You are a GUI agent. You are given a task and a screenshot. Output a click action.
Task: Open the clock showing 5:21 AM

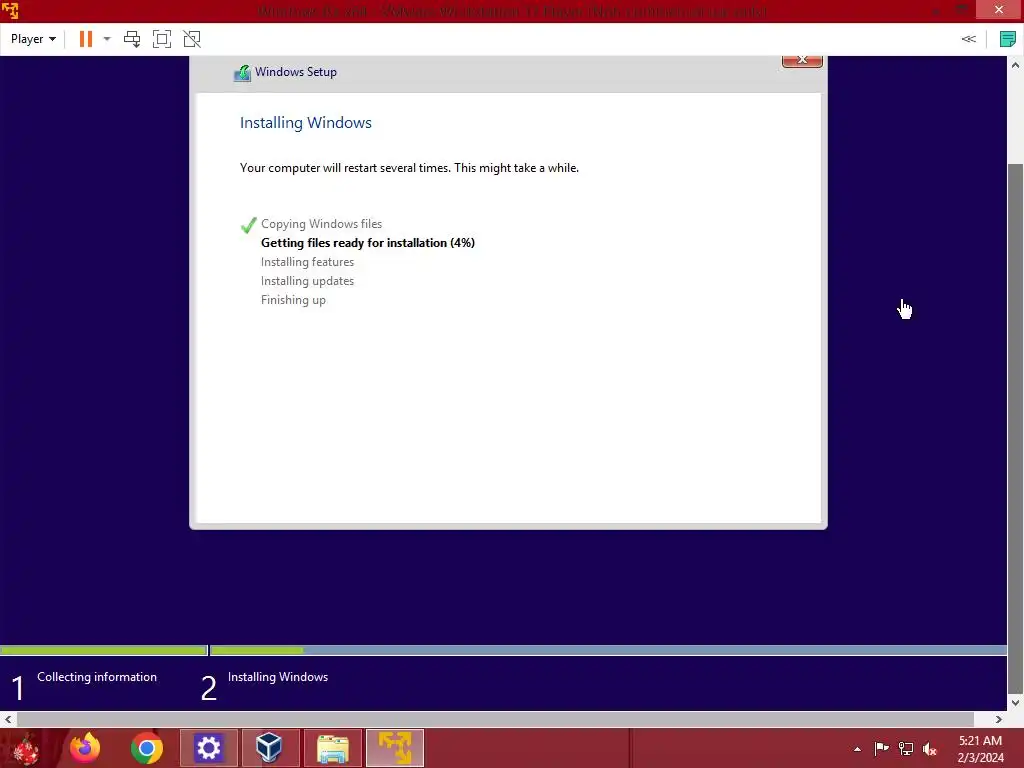pos(980,749)
